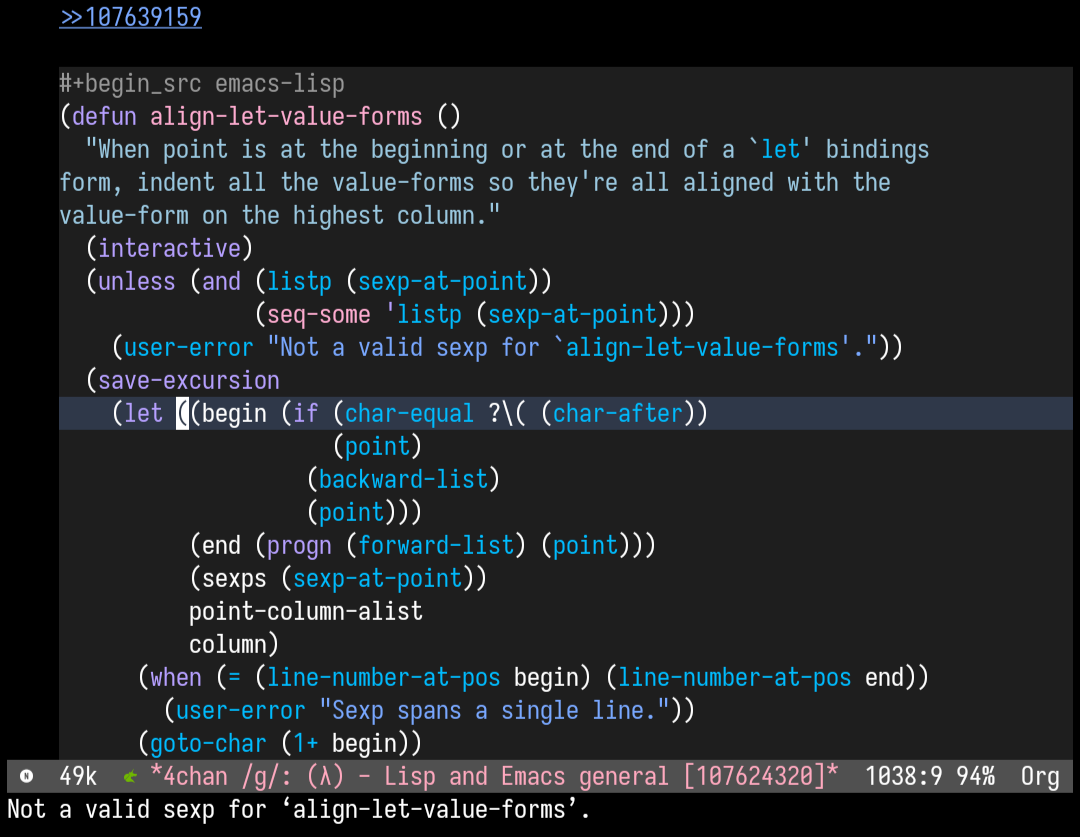This screenshot has height=837, width=1080.
Task: Place cursor on align-let-value-forms function name
Action: coord(286,116)
